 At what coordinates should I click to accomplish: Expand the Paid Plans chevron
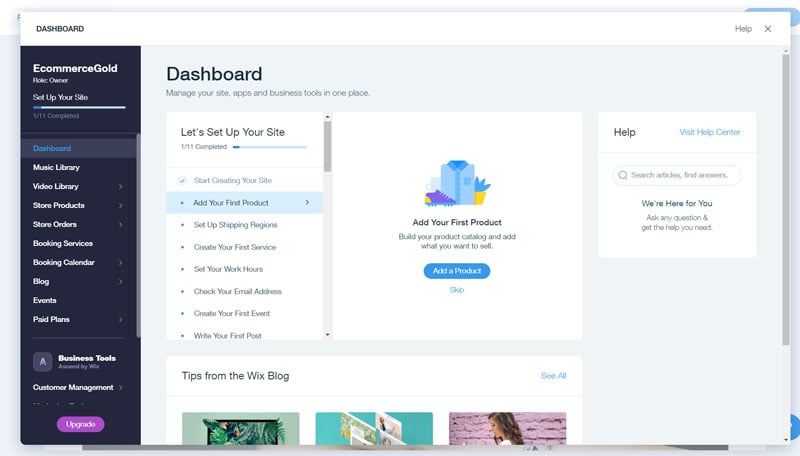(x=120, y=320)
